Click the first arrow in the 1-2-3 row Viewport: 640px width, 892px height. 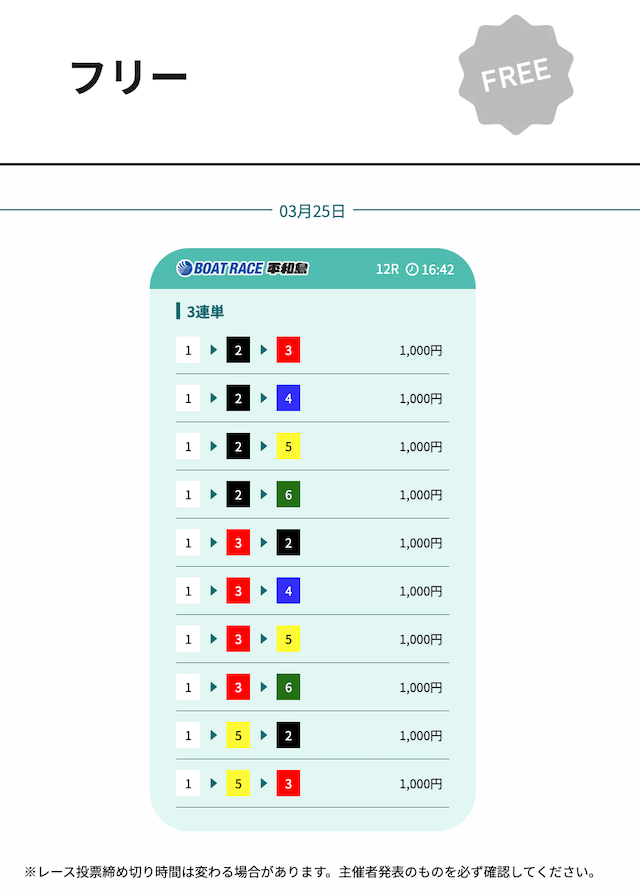pyautogui.click(x=214, y=351)
